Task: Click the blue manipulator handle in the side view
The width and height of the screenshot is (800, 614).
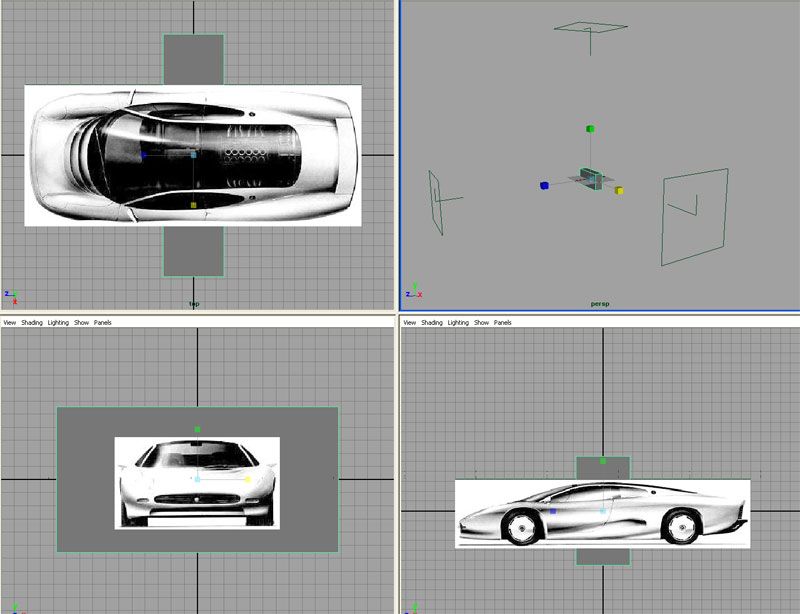Action: click(553, 511)
